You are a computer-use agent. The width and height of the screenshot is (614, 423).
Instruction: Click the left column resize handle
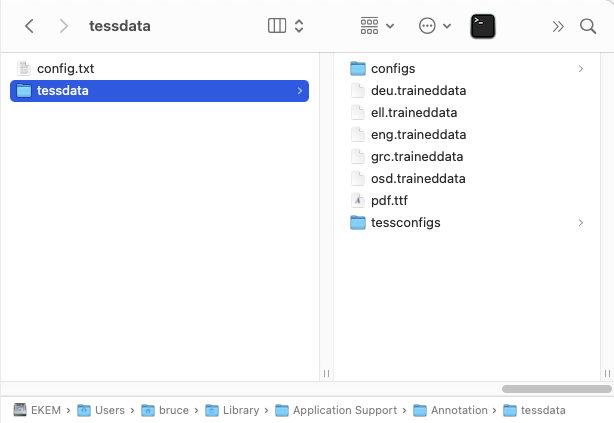(326, 373)
